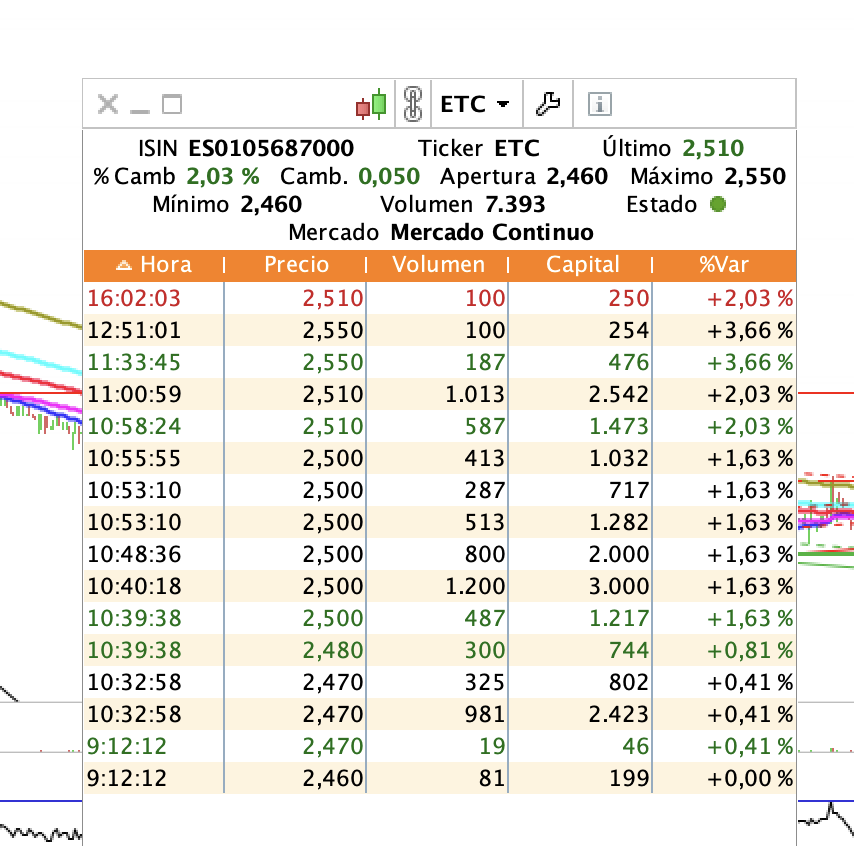The image size is (854, 846).
Task: Select the 12:51:01 trade row
Action: 440,330
